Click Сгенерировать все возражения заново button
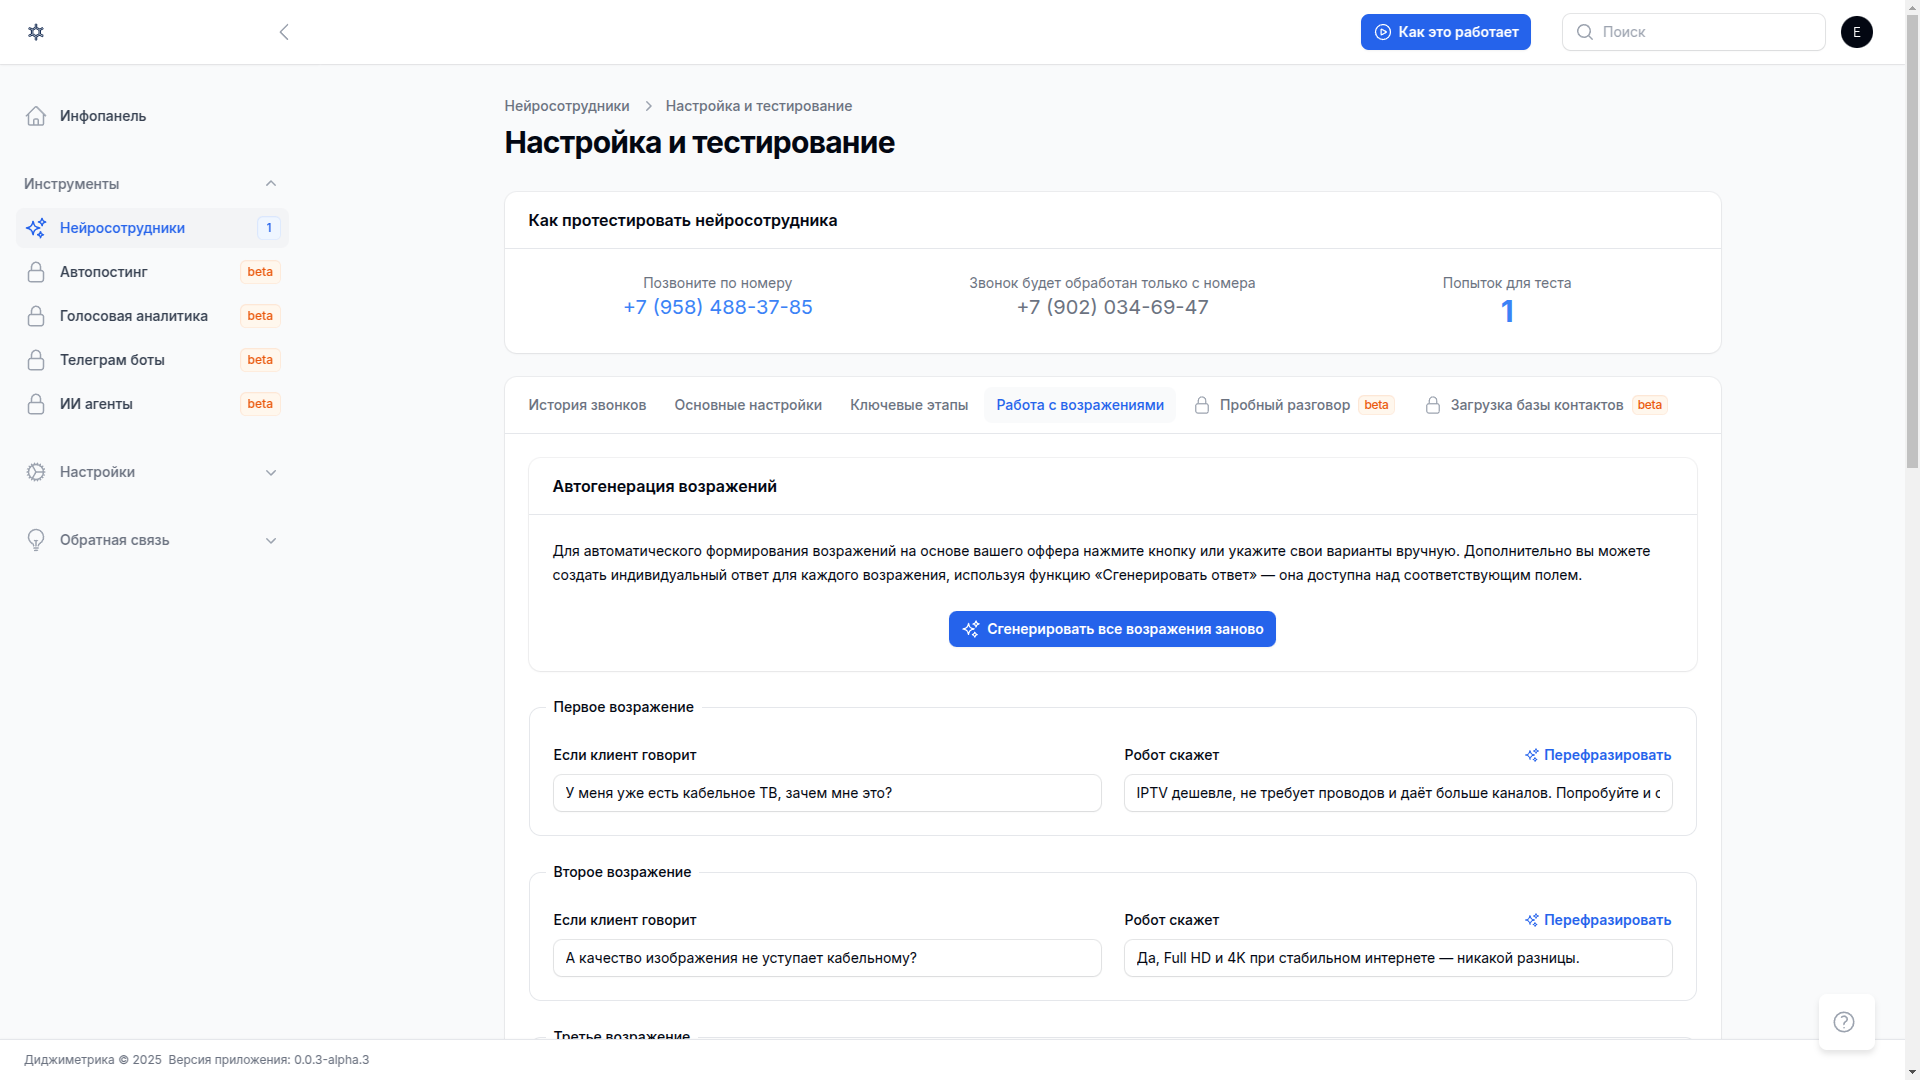Image resolution: width=1920 pixels, height=1080 pixels. point(1112,629)
